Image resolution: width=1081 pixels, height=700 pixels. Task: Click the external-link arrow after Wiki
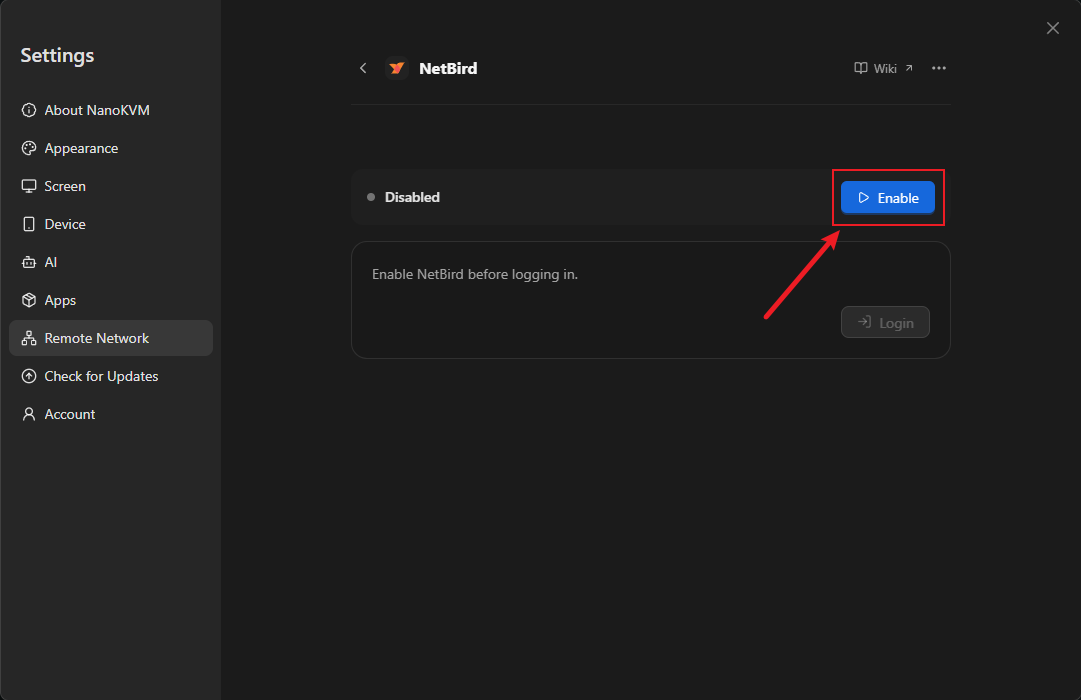(x=909, y=68)
